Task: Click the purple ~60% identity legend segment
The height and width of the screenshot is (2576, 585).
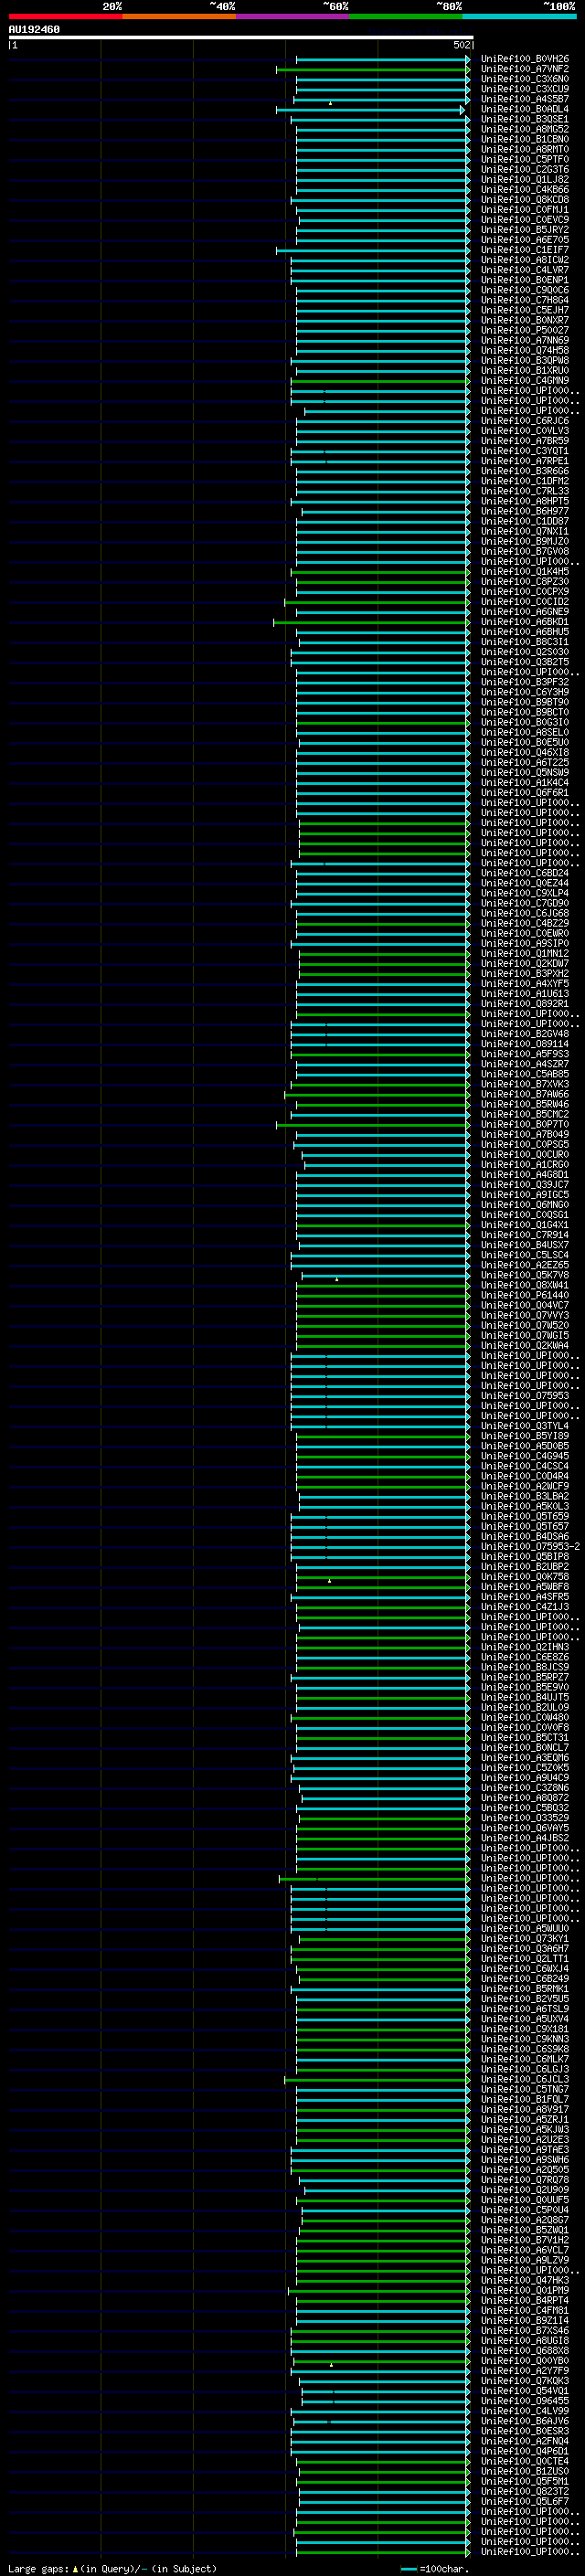Action: (292, 16)
